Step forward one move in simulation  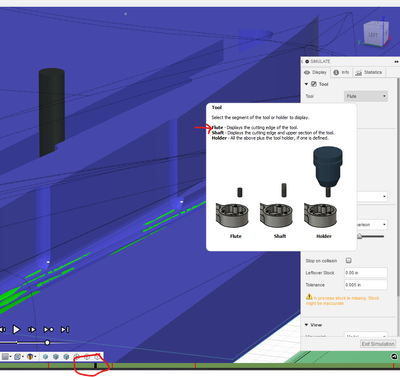[x=32, y=330]
